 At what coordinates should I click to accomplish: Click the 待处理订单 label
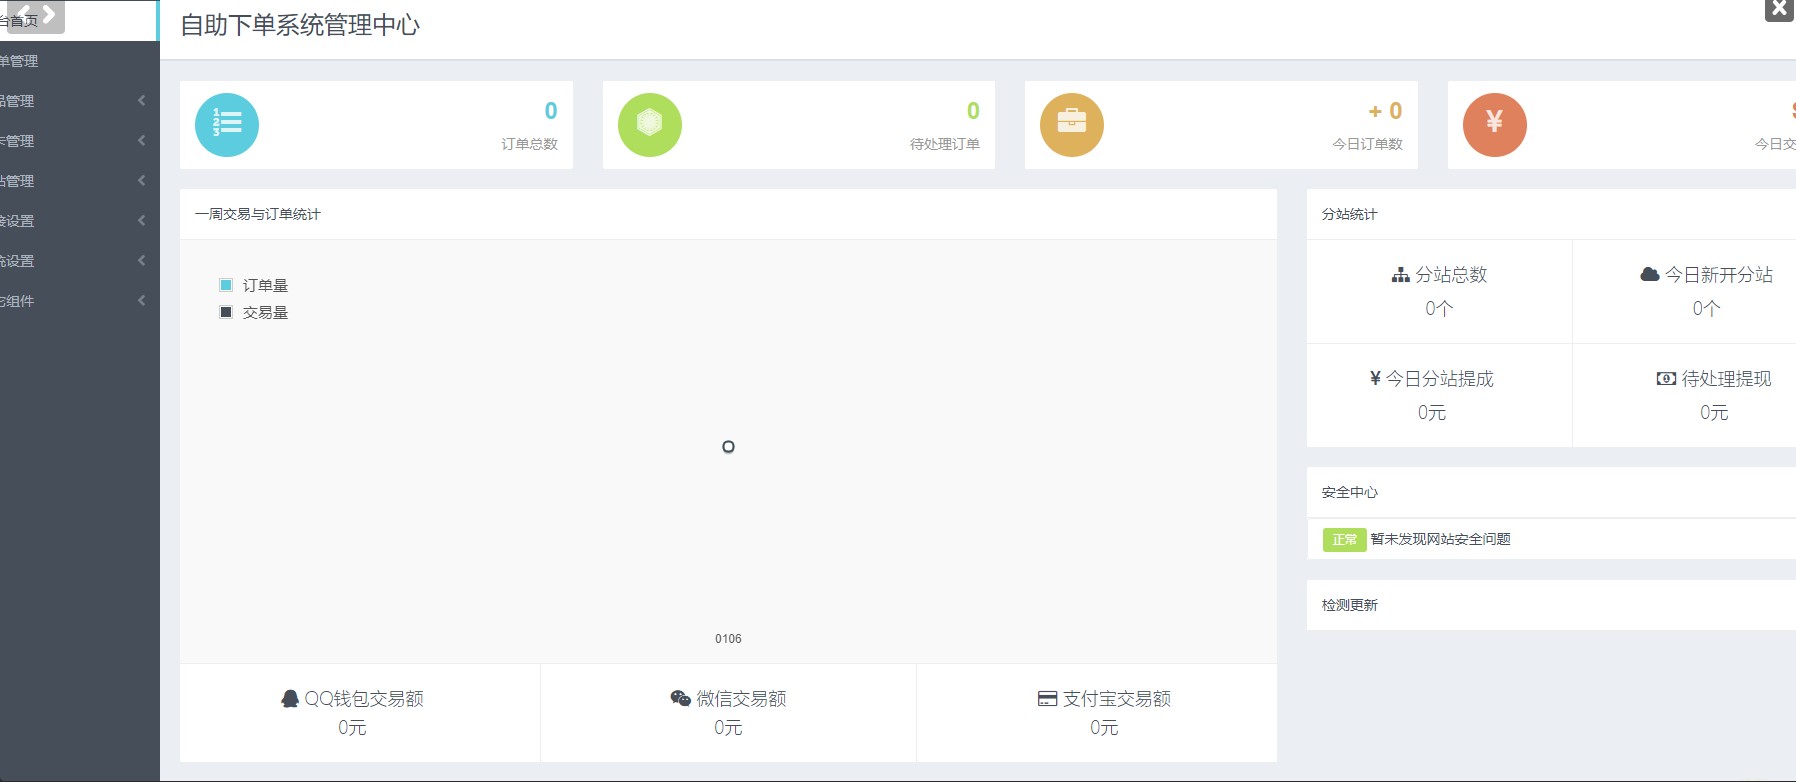coord(945,144)
